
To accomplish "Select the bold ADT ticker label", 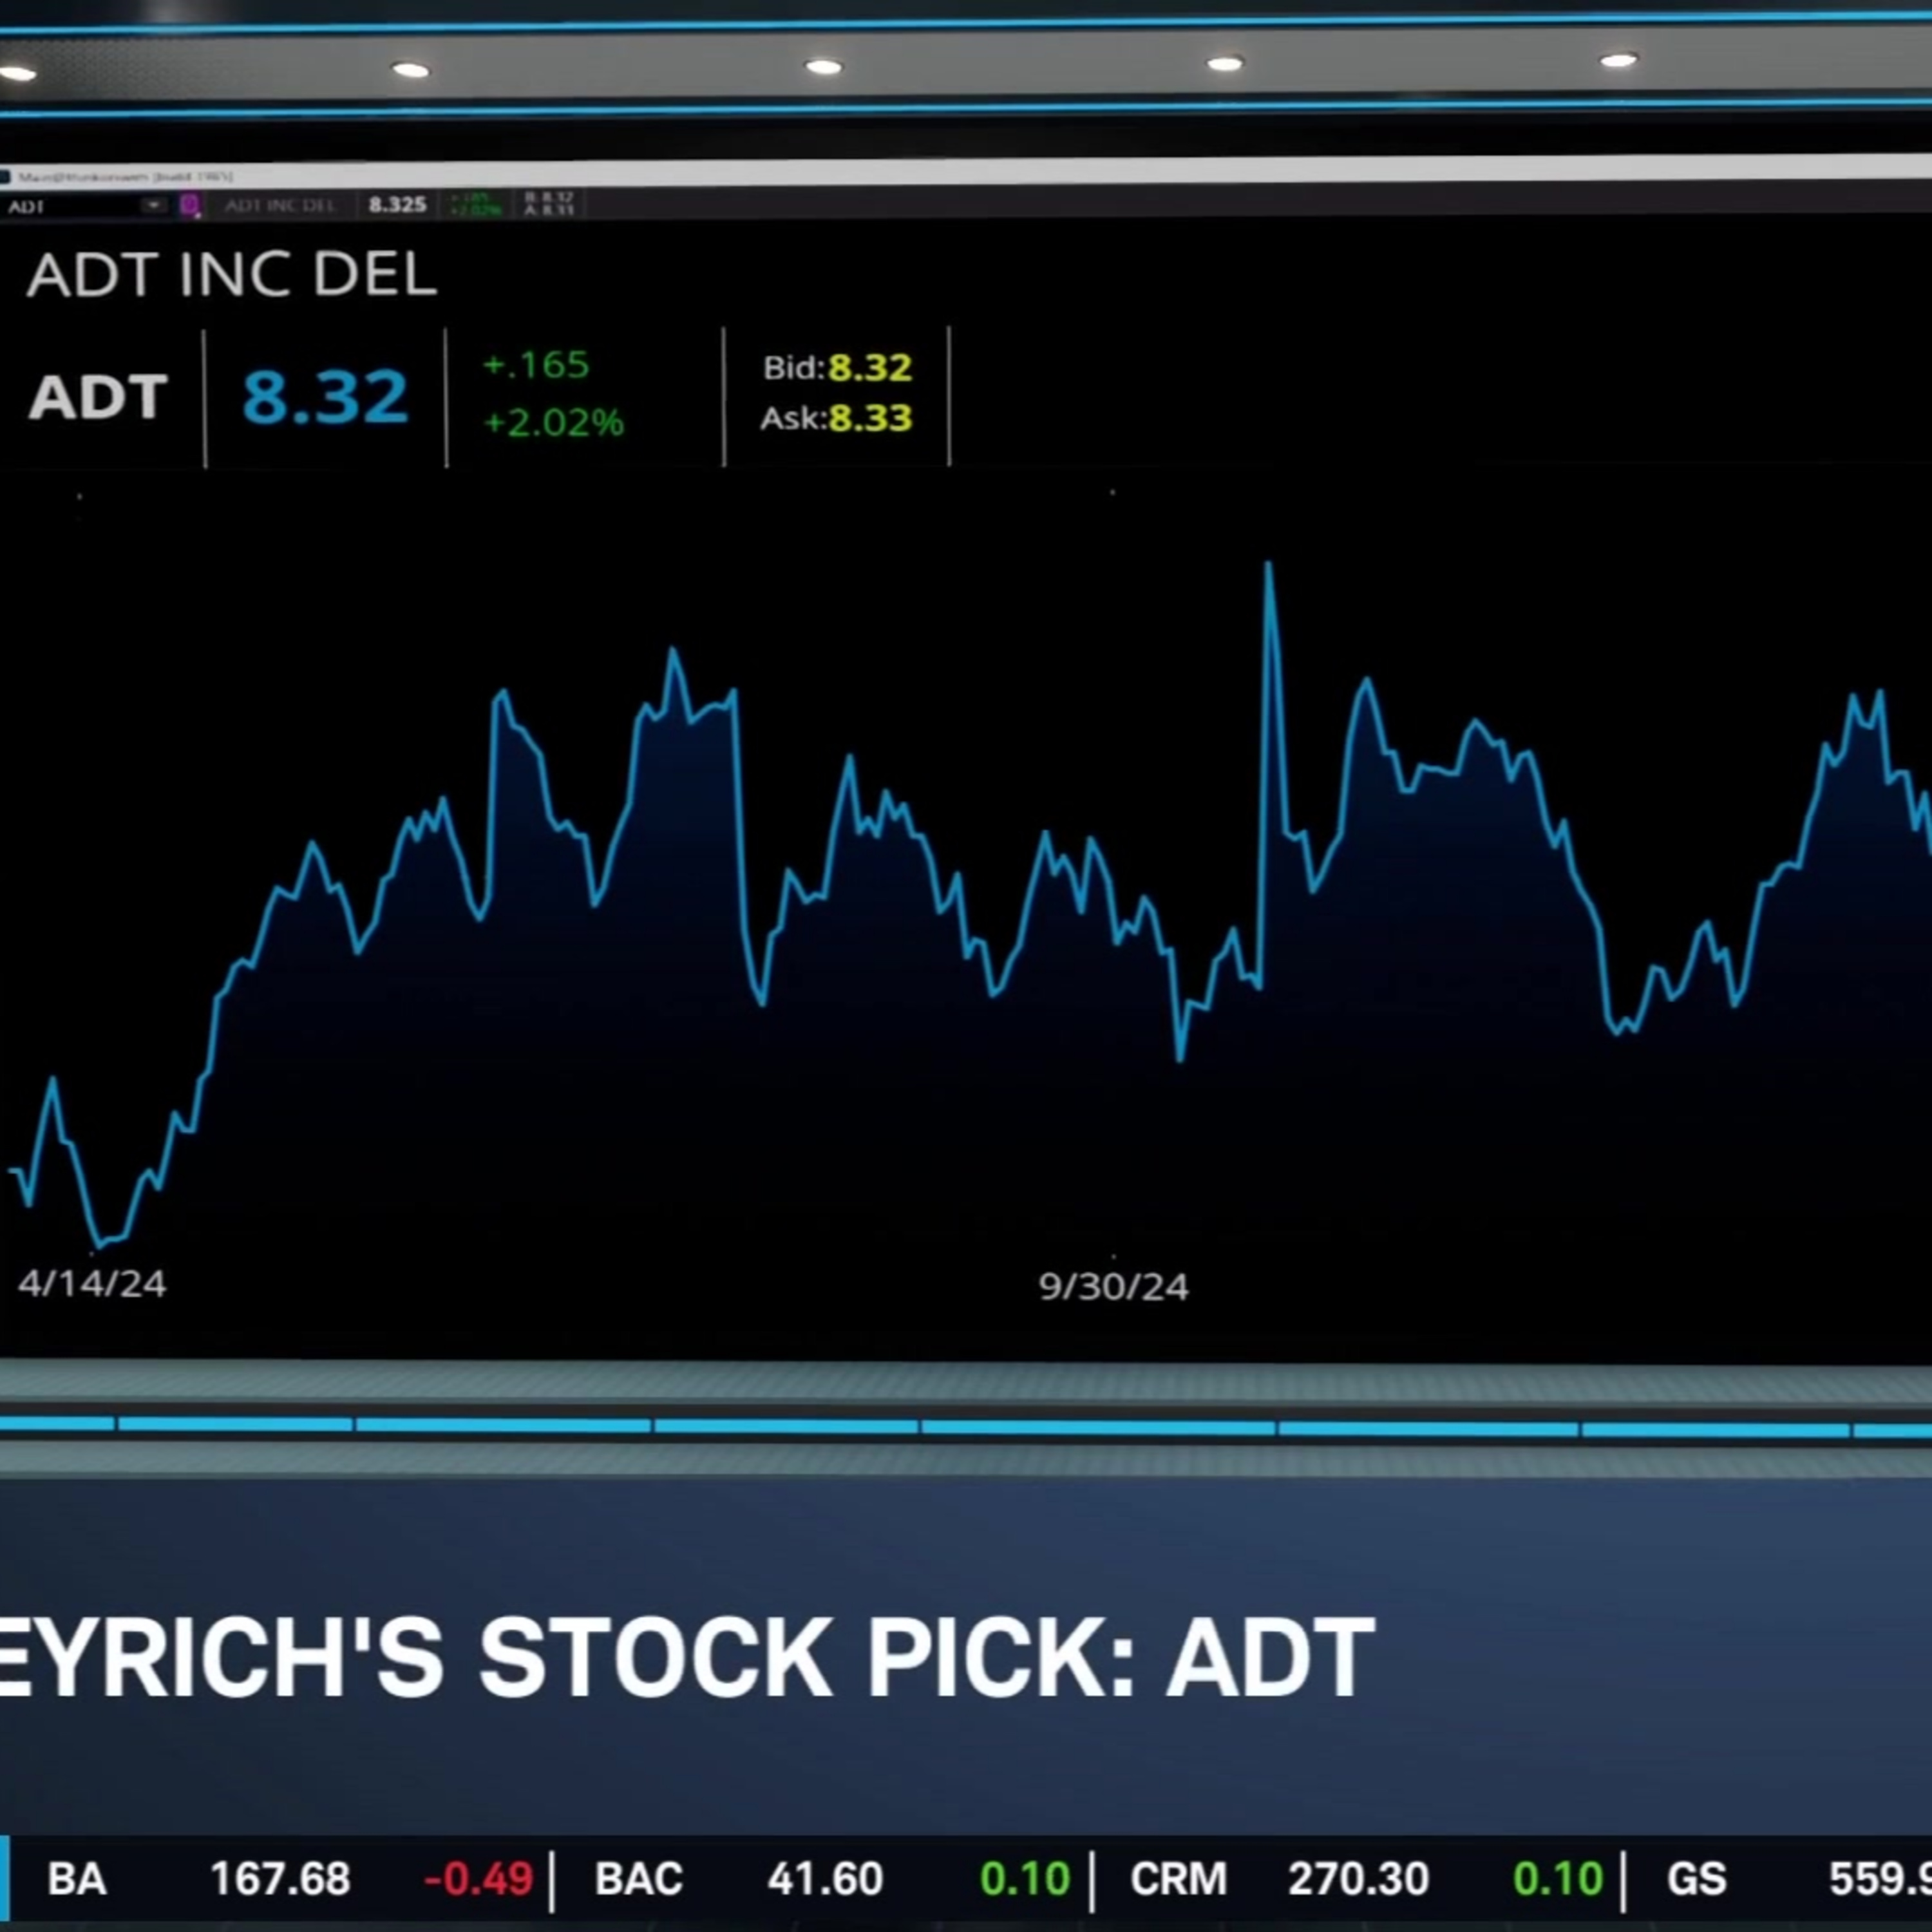I will [x=98, y=397].
